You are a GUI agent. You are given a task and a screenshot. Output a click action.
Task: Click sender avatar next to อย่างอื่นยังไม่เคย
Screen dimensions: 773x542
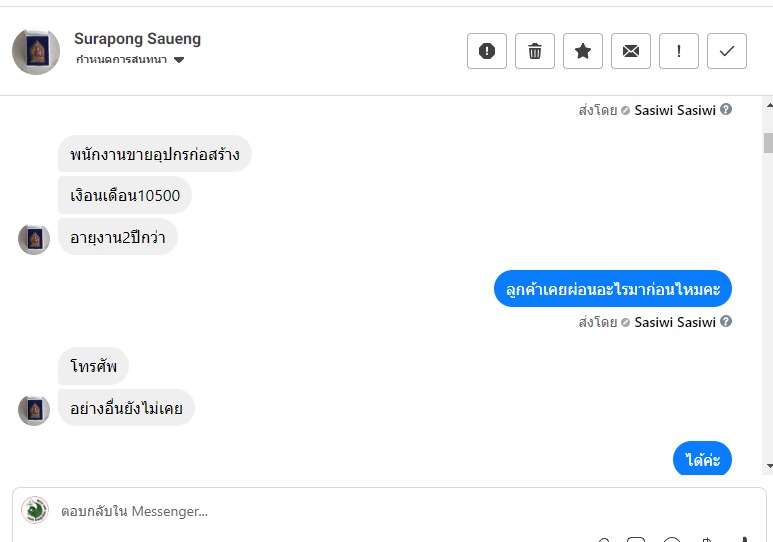pyautogui.click(x=34, y=410)
